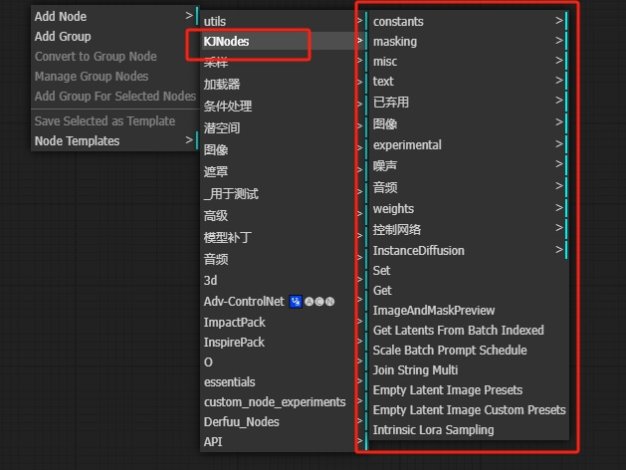Open the 高级 category
626x470 pixels.
coord(283,216)
